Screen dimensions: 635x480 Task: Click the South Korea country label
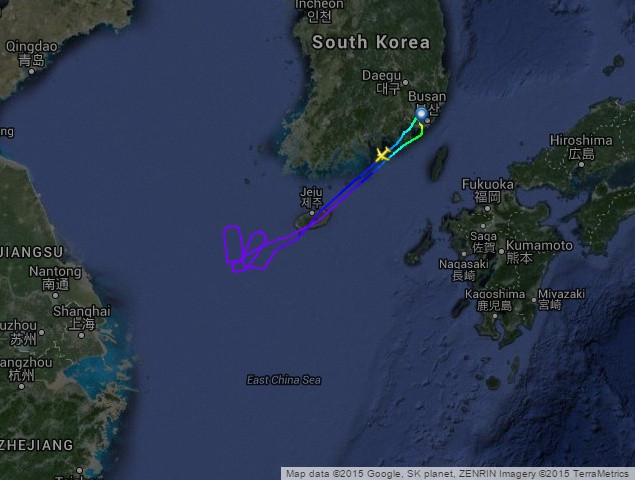tap(371, 43)
